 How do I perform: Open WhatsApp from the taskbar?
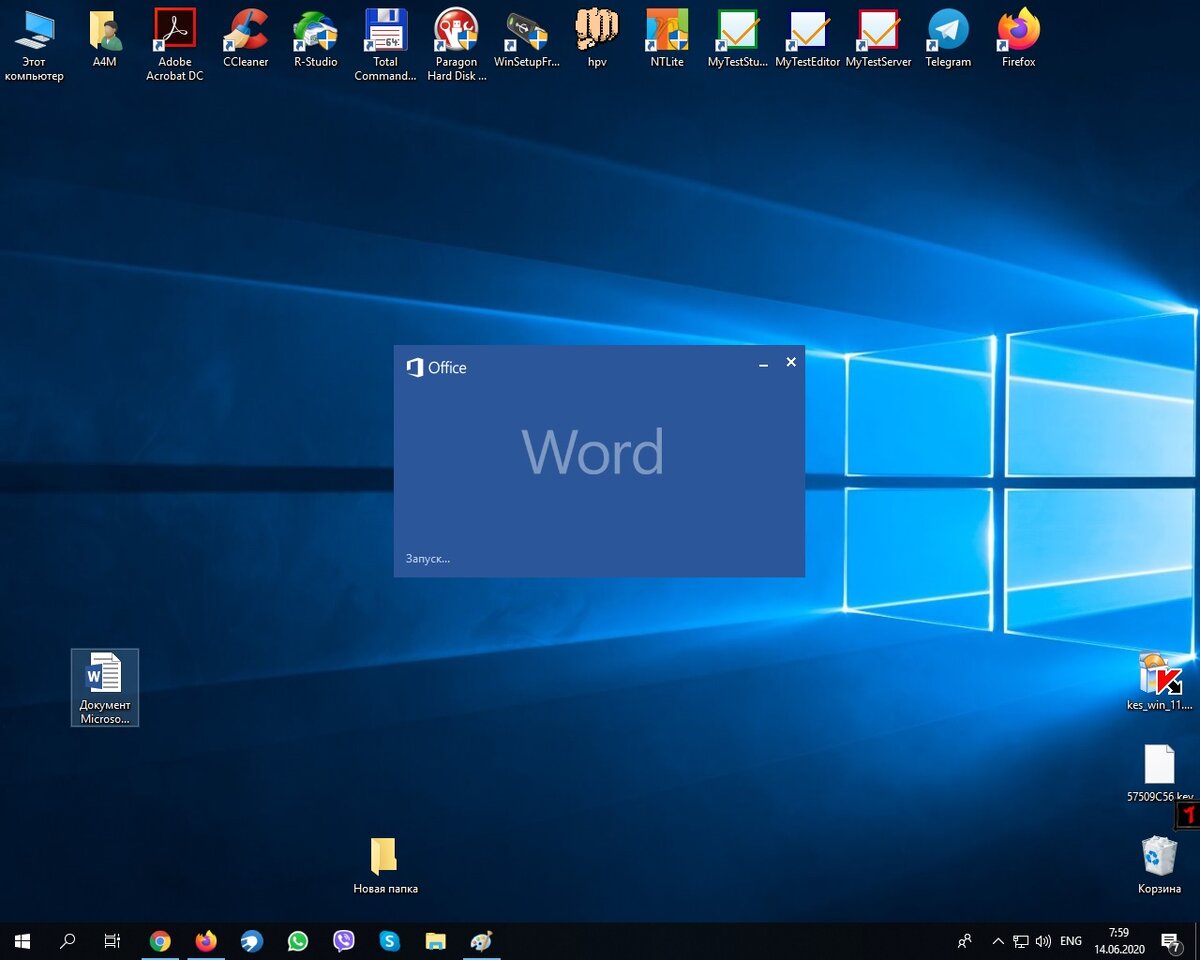tap(298, 941)
